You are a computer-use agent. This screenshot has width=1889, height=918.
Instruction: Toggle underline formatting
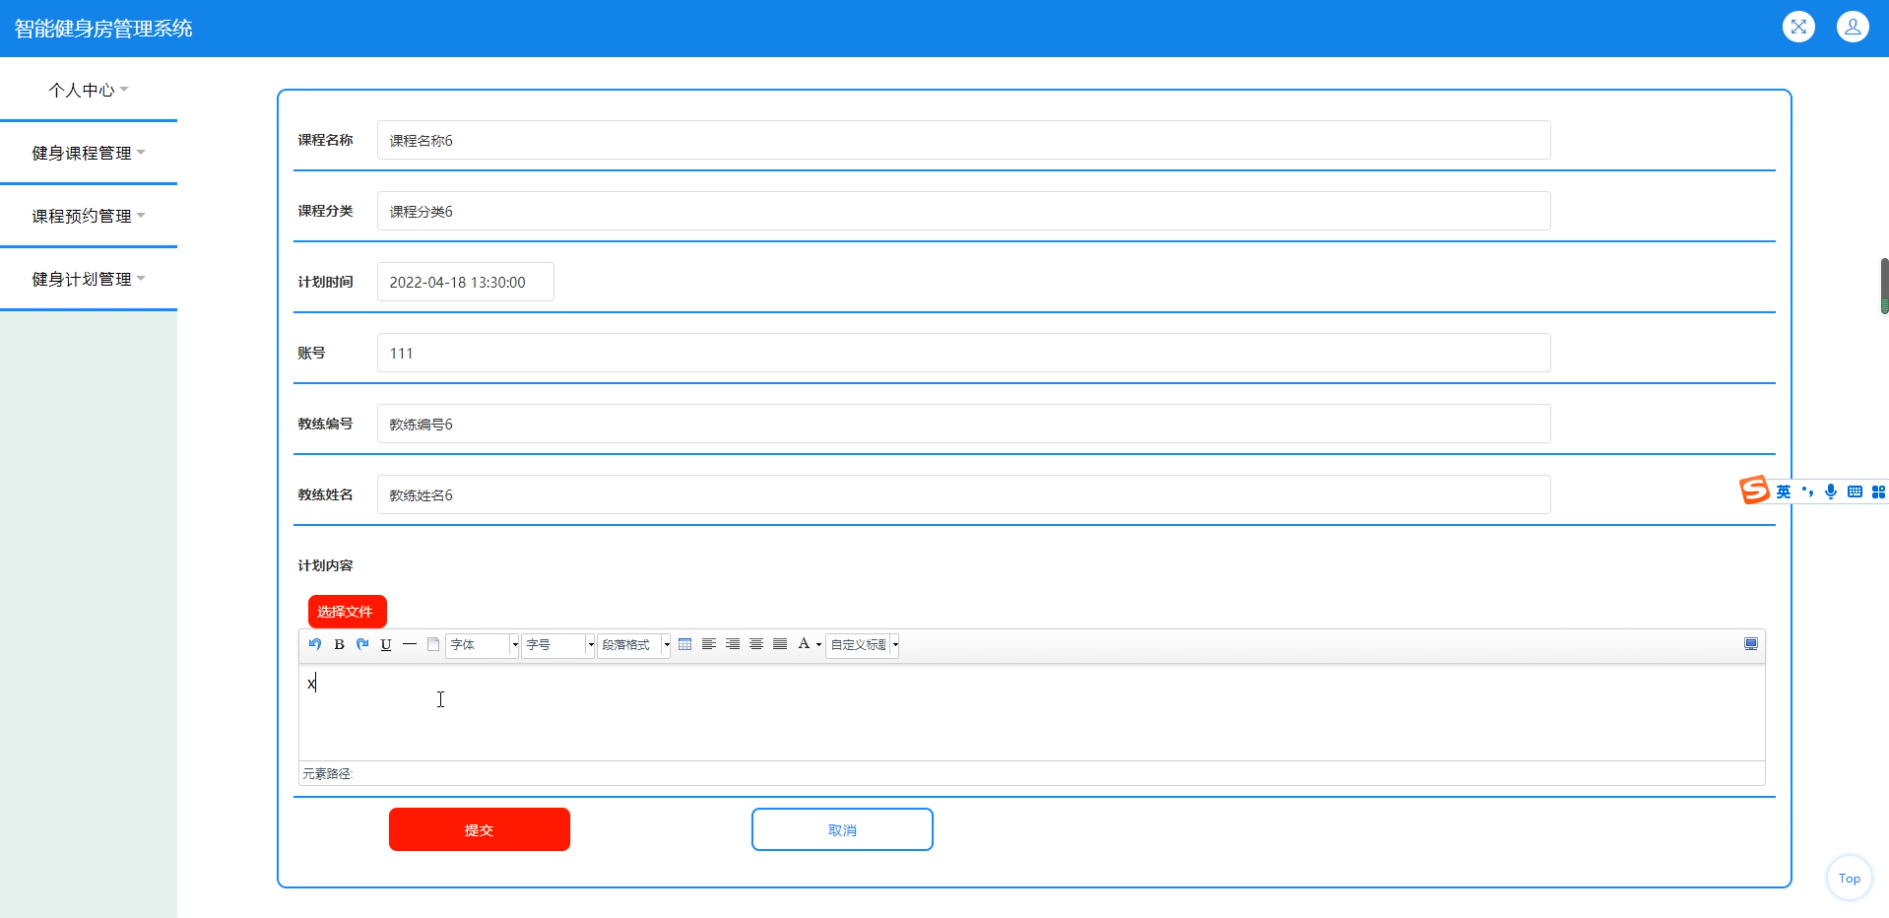point(386,644)
